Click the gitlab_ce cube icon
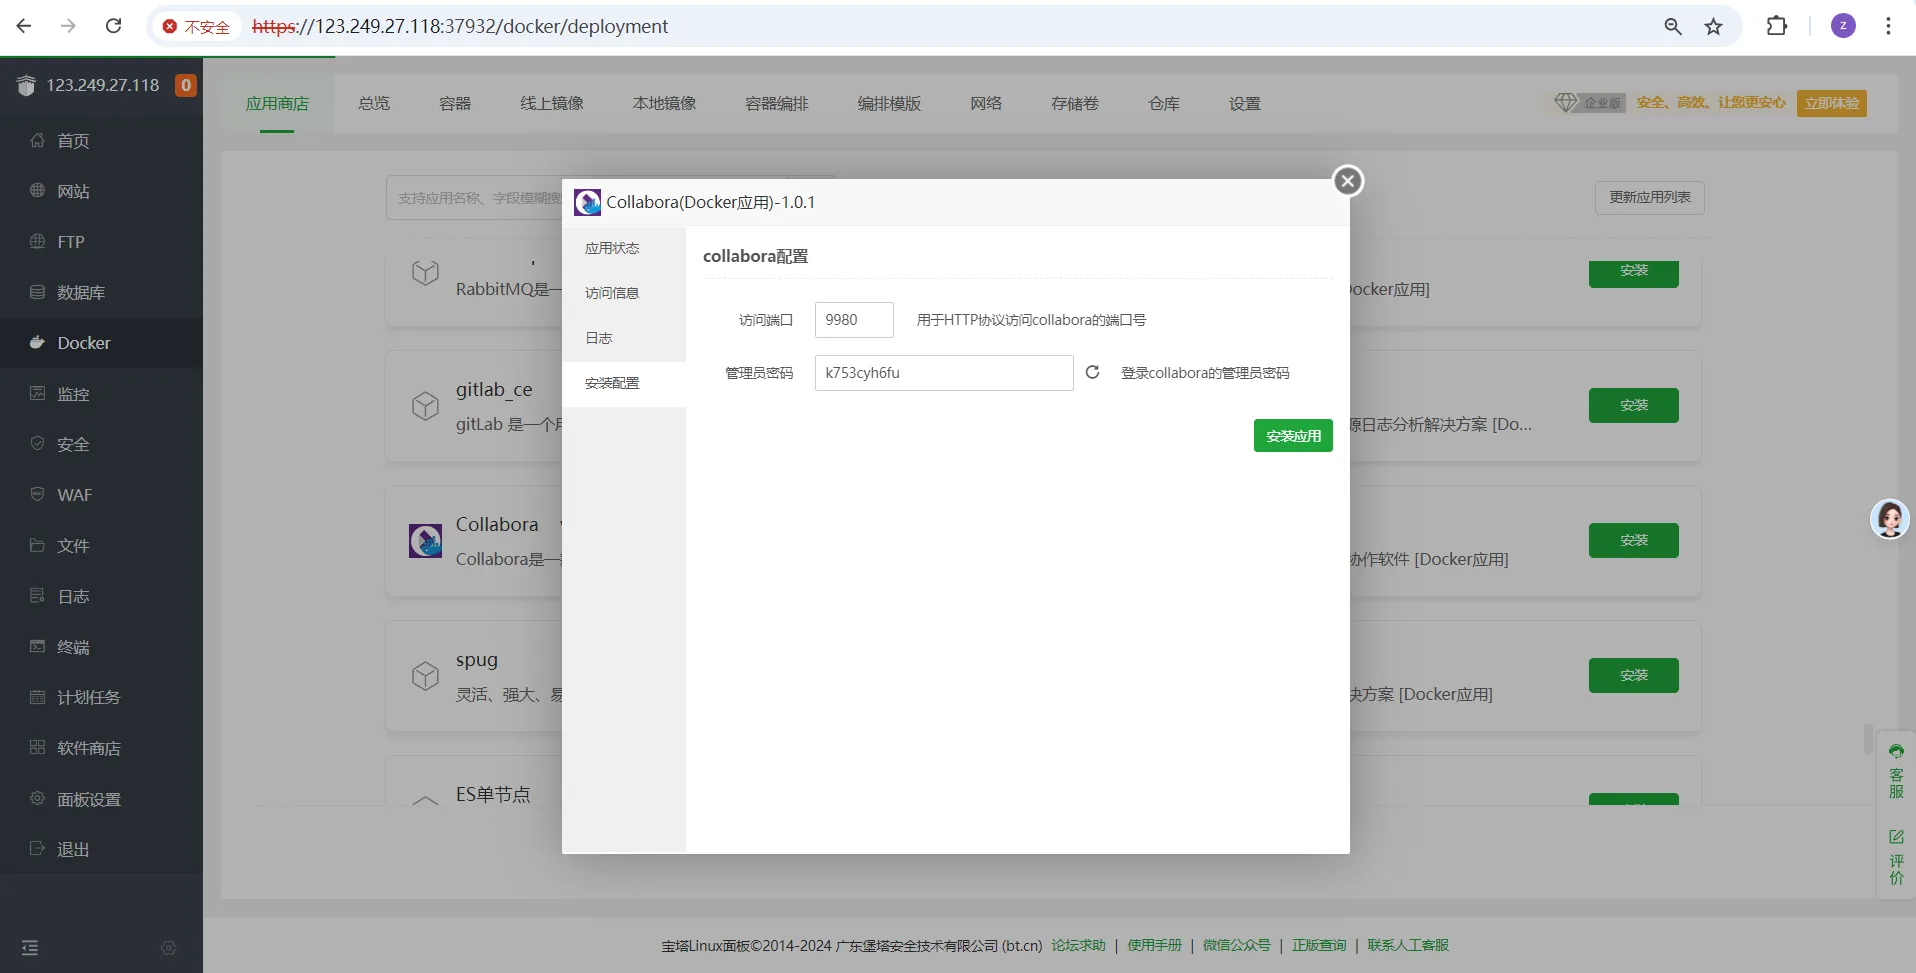Image resolution: width=1916 pixels, height=973 pixels. 425,406
